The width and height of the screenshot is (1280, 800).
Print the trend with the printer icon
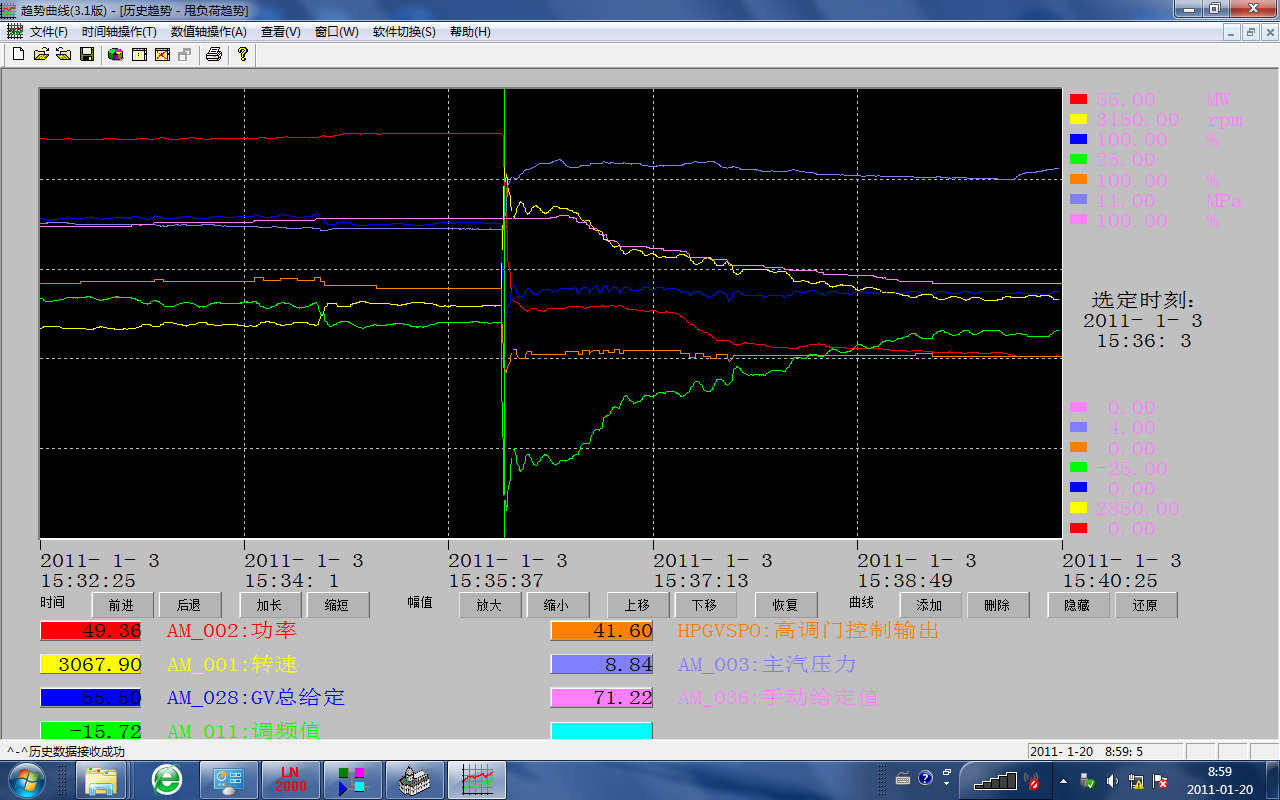[214, 54]
